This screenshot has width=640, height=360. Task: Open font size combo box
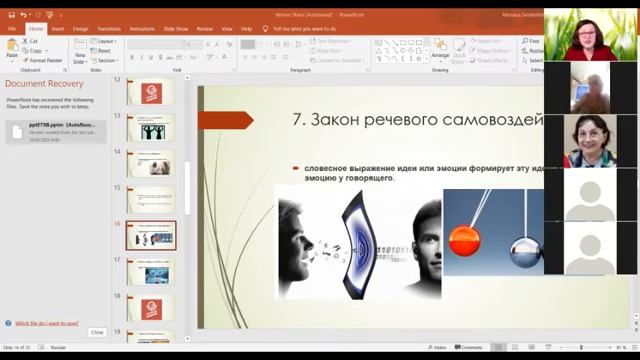coord(194,44)
